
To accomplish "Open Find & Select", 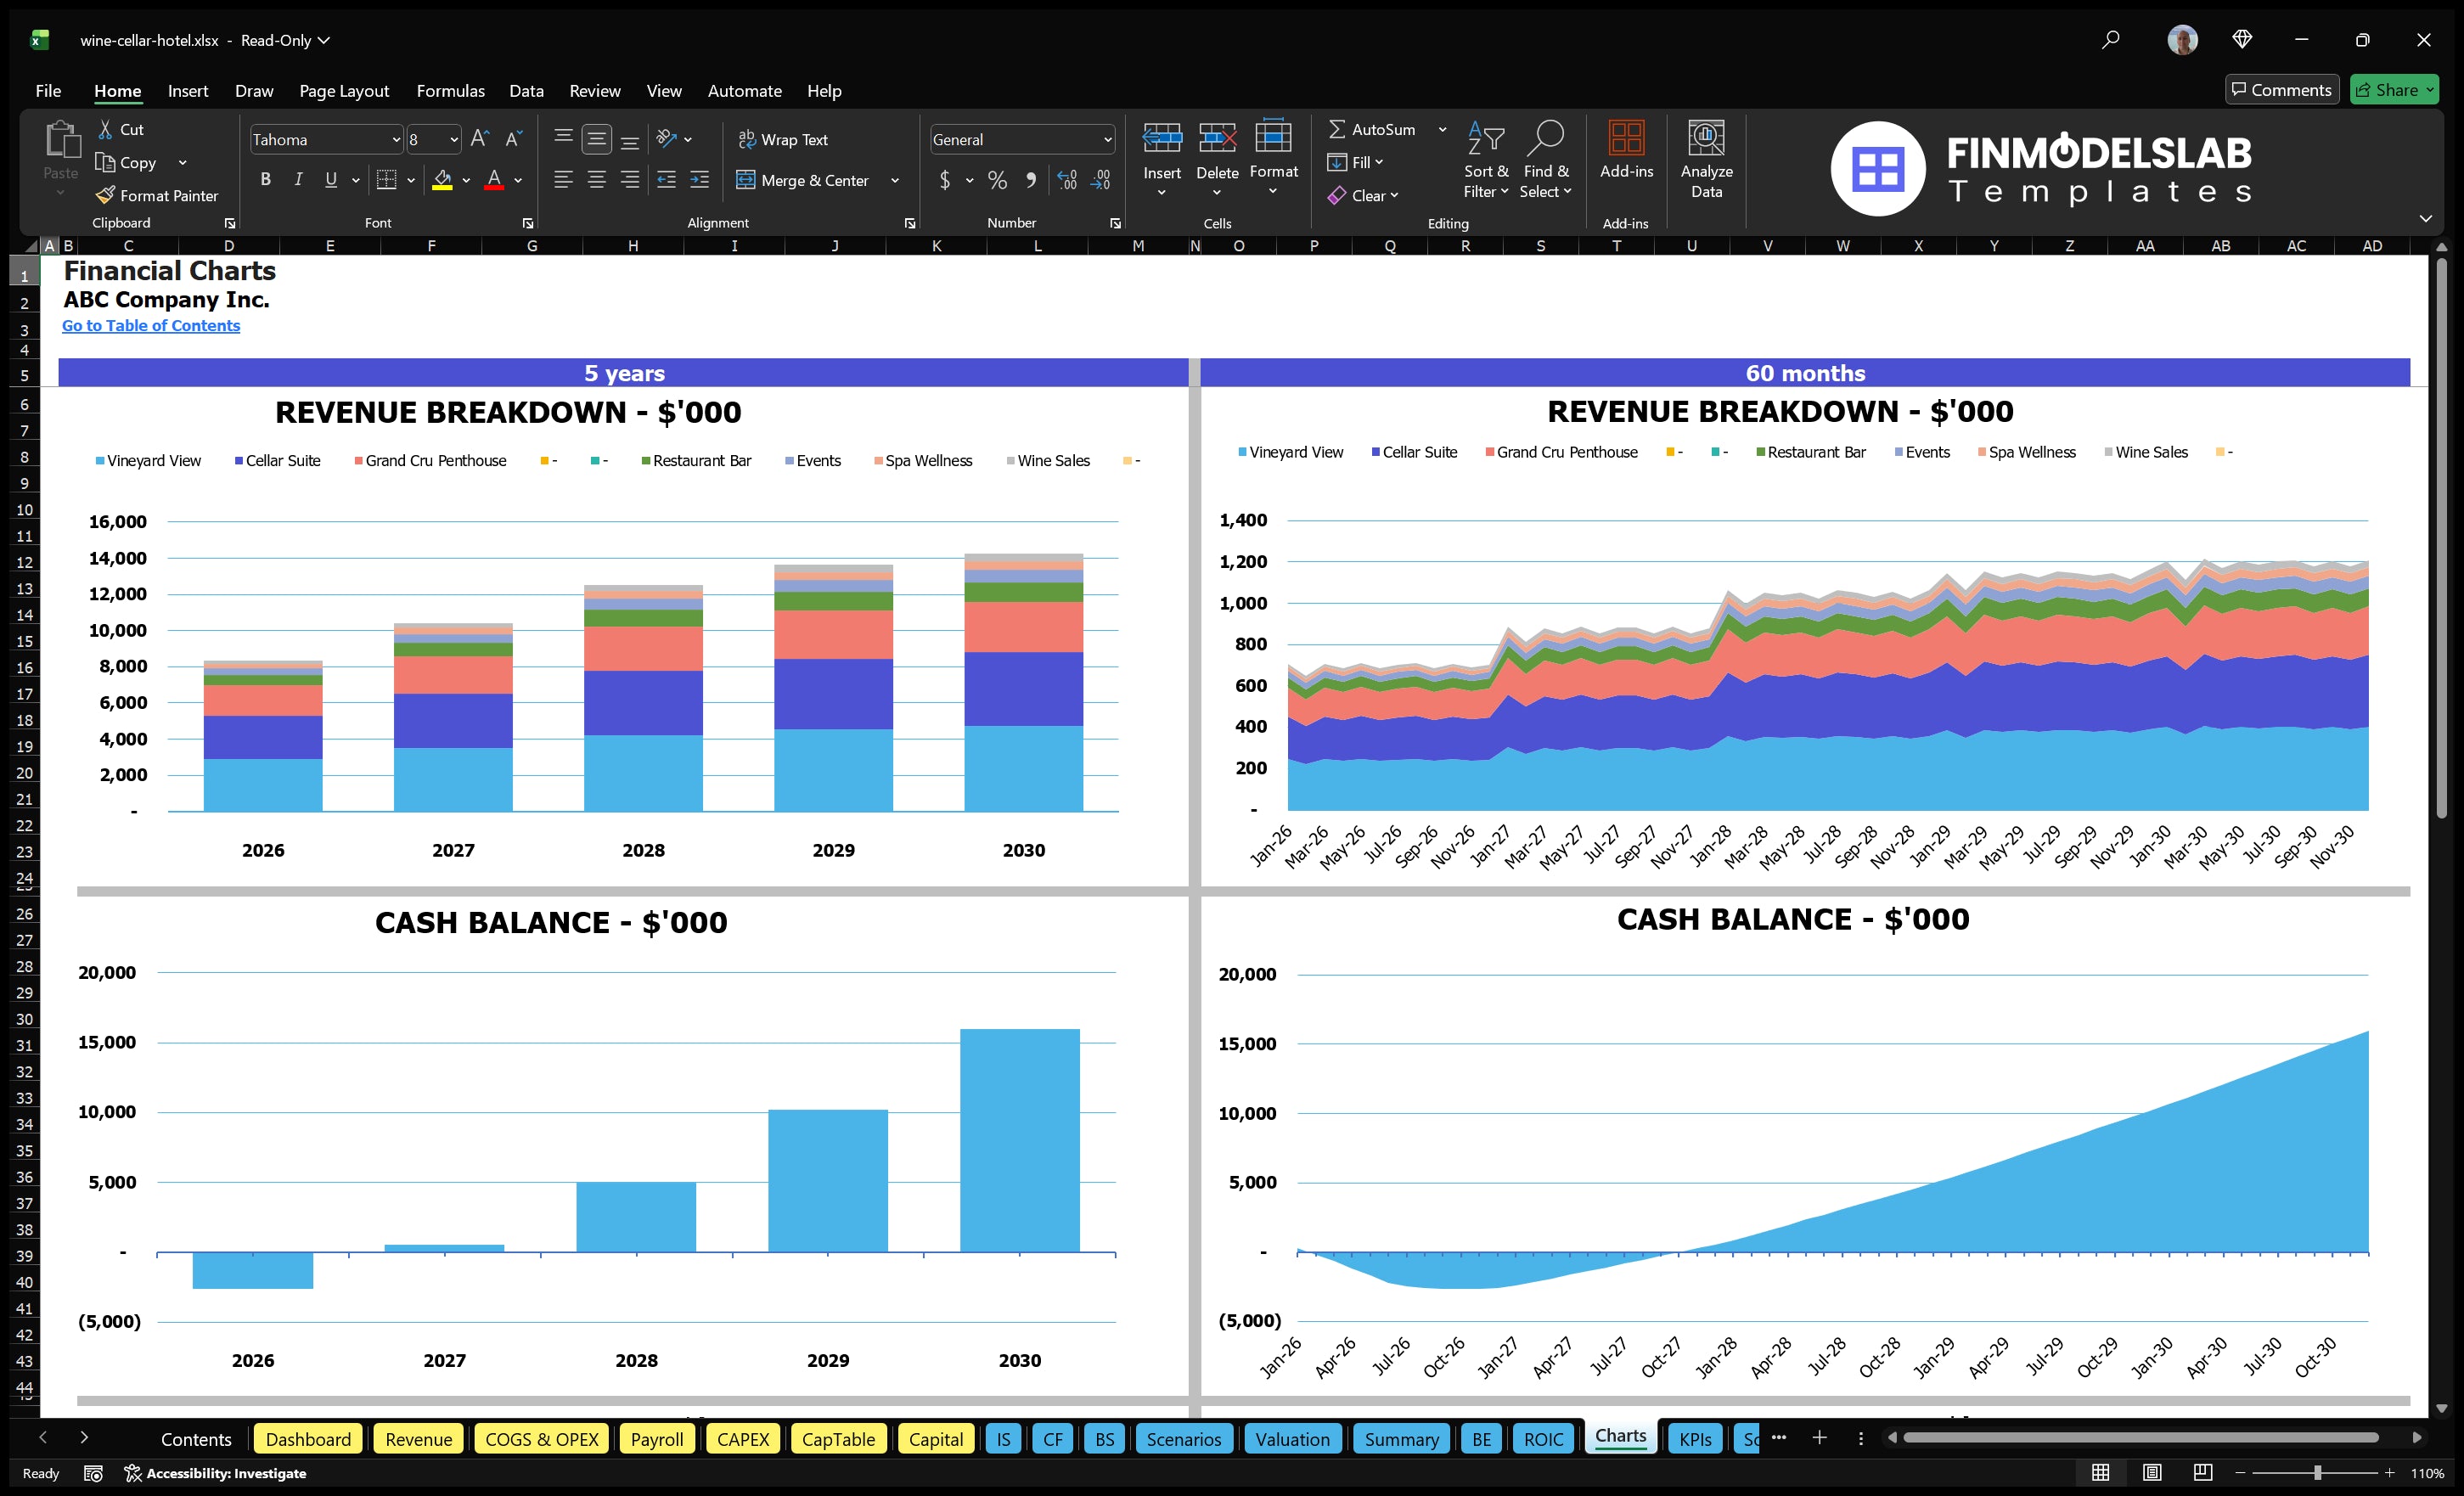I will coord(1546,160).
